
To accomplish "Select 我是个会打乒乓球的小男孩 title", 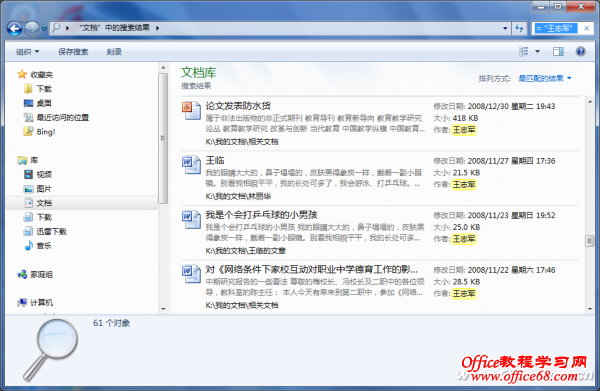I will click(x=261, y=215).
